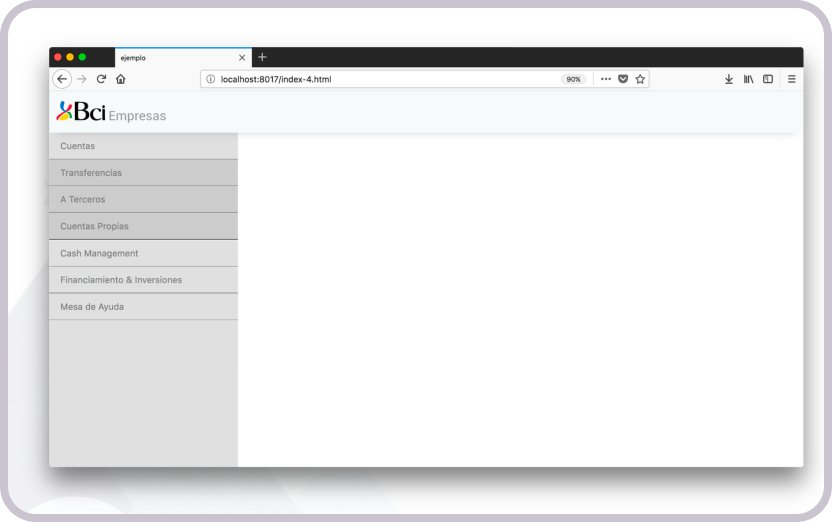Click the browser back arrow button
The image size is (832, 522).
(62, 79)
